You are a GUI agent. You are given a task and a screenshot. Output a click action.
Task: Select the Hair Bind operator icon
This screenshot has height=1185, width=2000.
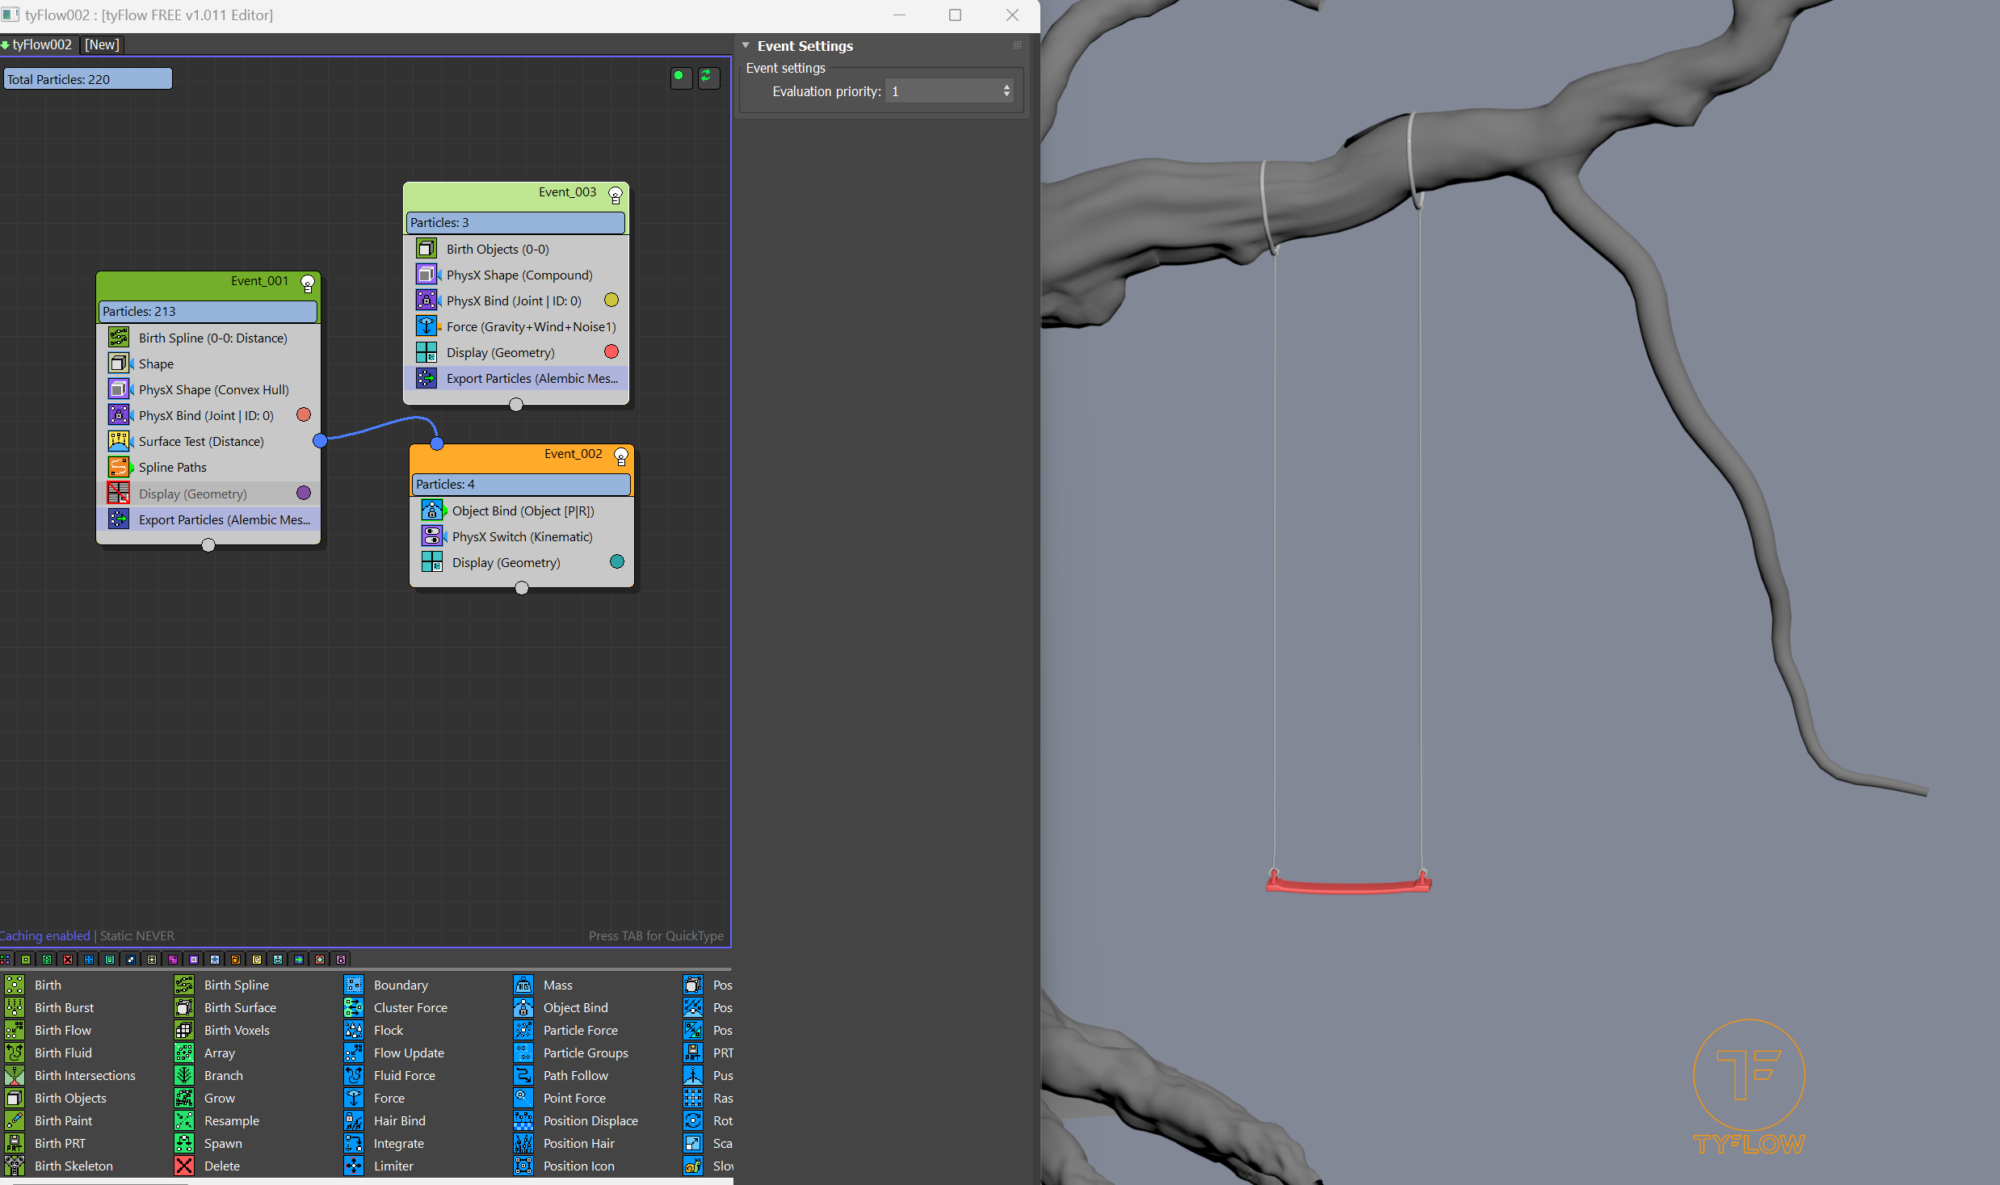(354, 1121)
